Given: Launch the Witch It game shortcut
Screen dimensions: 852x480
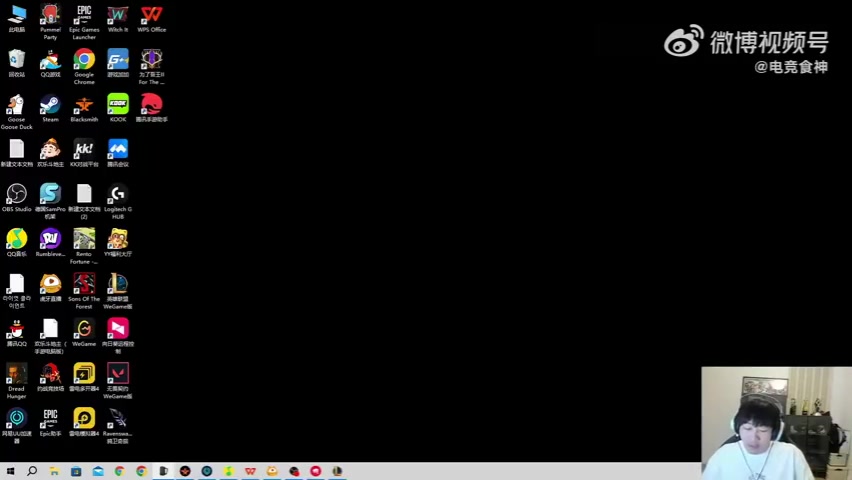Looking at the screenshot, I should coord(118,16).
